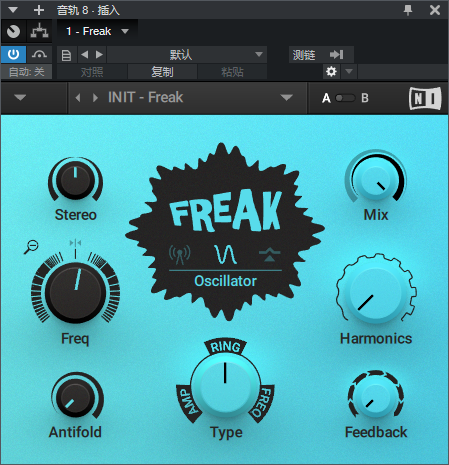Open the routing tree icon
This screenshot has height=465, width=449.
click(39, 32)
